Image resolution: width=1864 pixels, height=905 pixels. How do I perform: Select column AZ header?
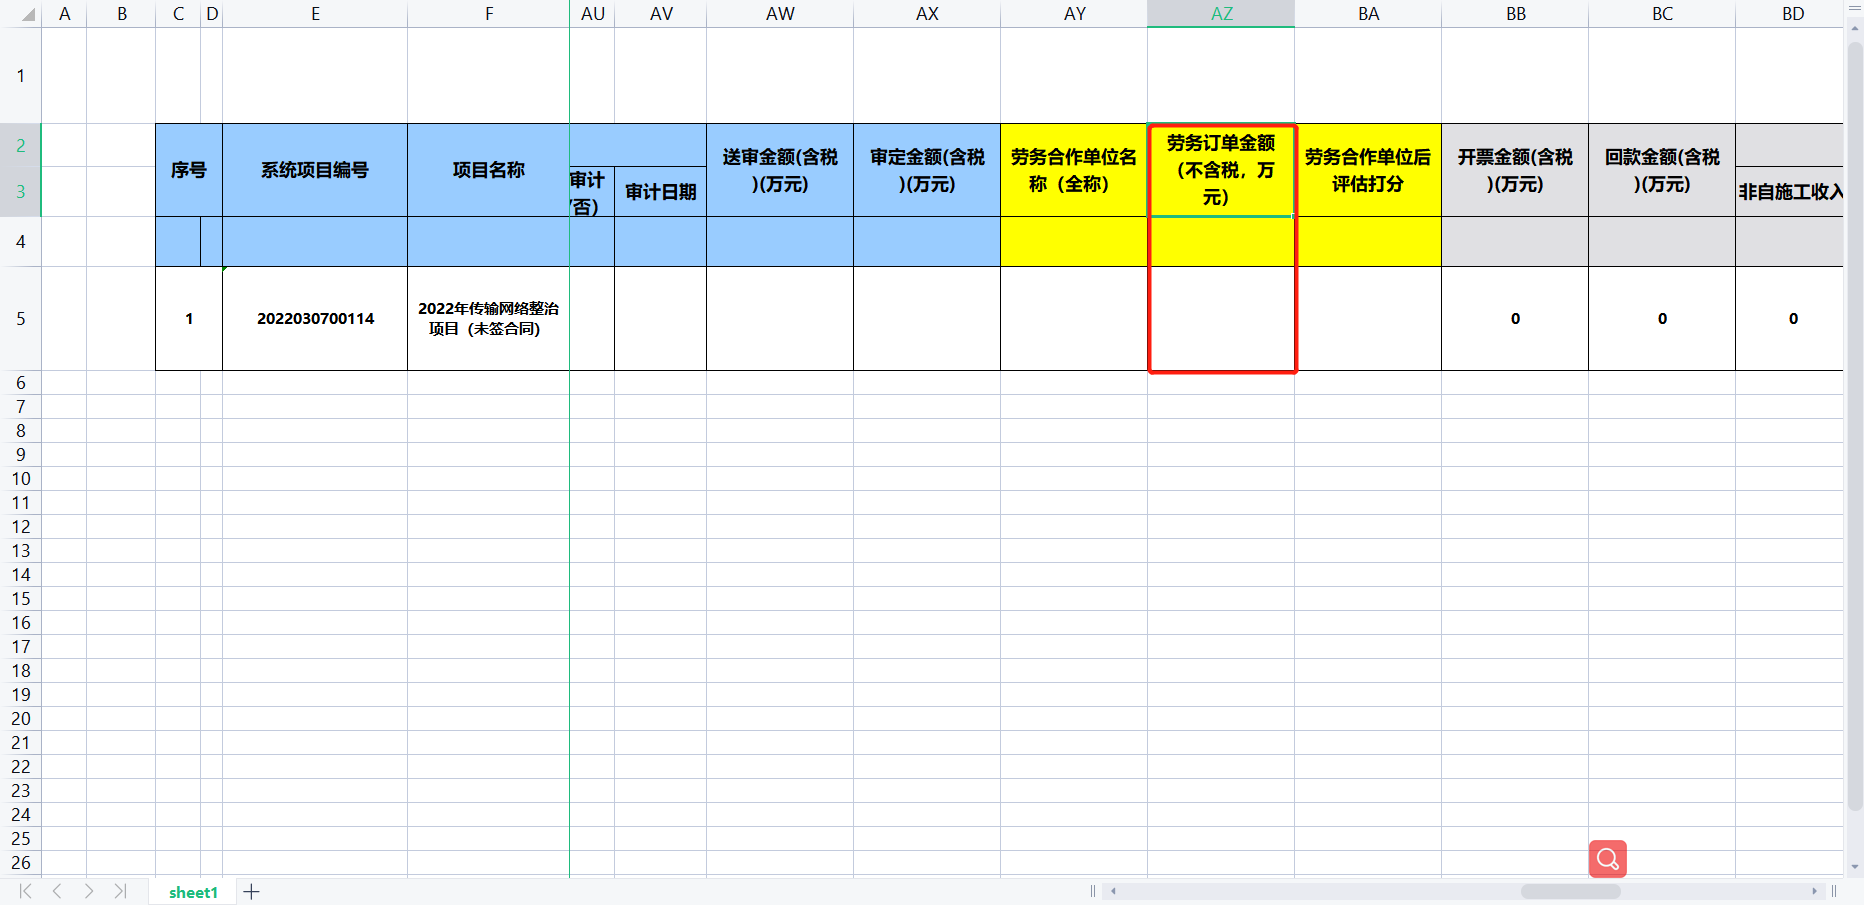1221,14
